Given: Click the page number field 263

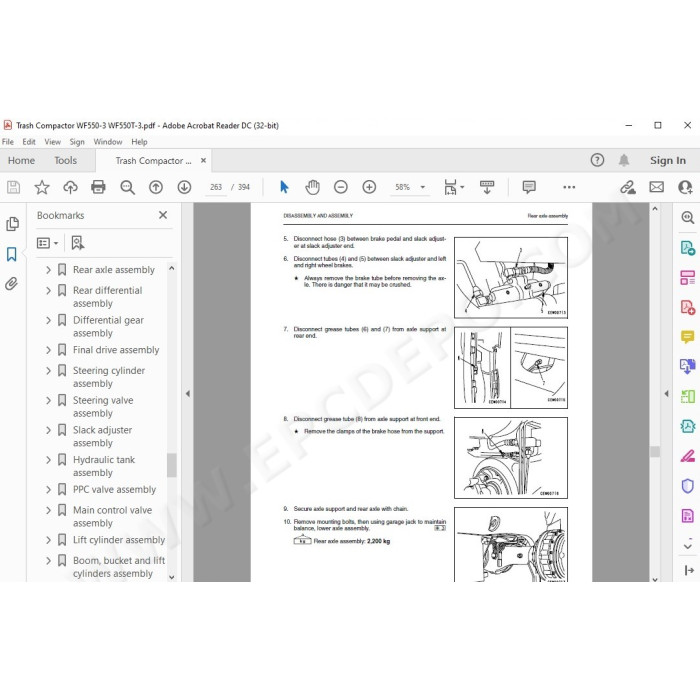Looking at the screenshot, I should [x=216, y=187].
